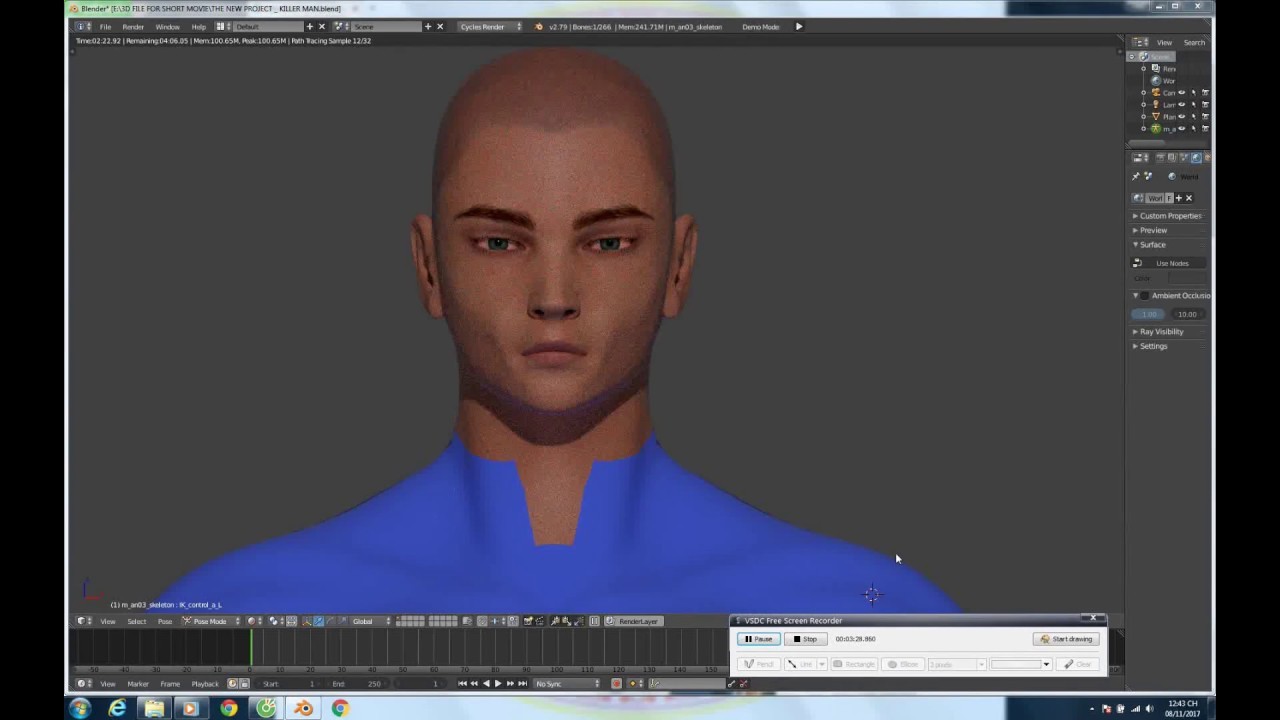This screenshot has height=720, width=1280.
Task: Toggle Plane selectability cursor icon
Action: point(1193,117)
